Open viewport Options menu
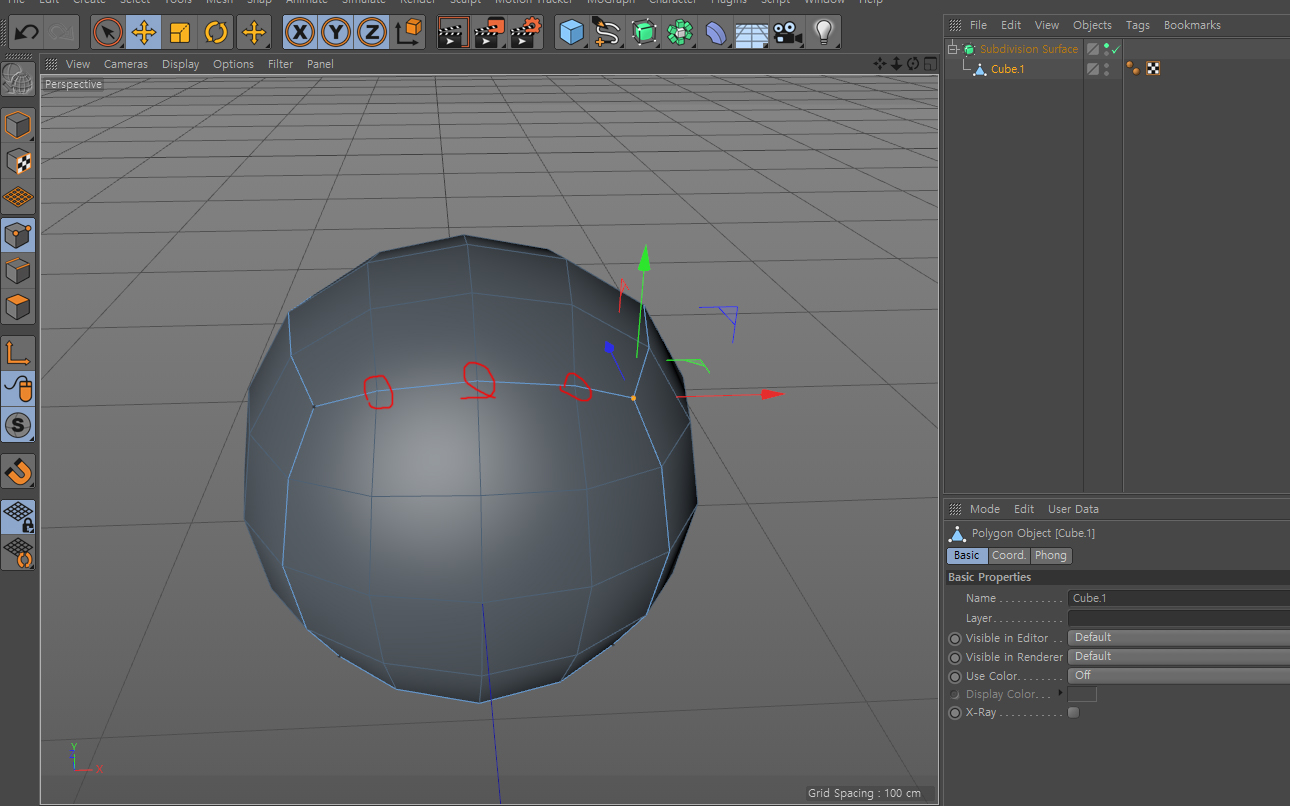 pos(234,64)
